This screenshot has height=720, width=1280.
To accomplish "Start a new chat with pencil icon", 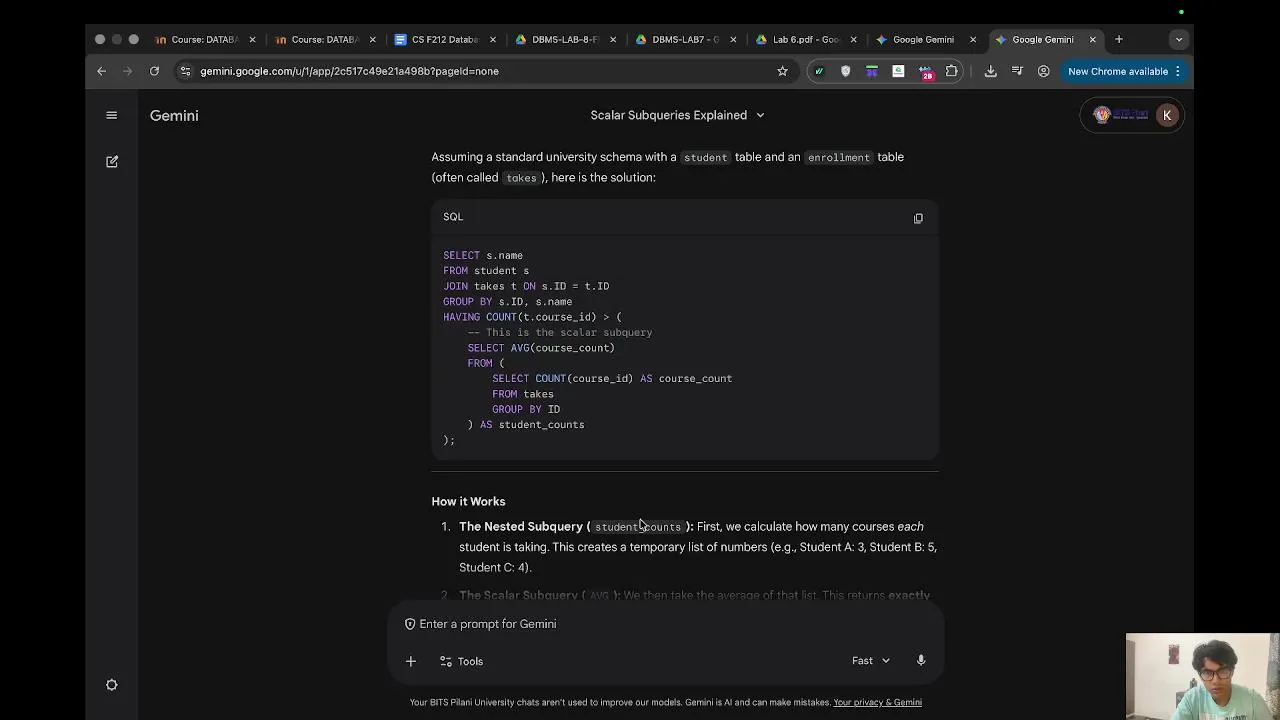I will [112, 161].
